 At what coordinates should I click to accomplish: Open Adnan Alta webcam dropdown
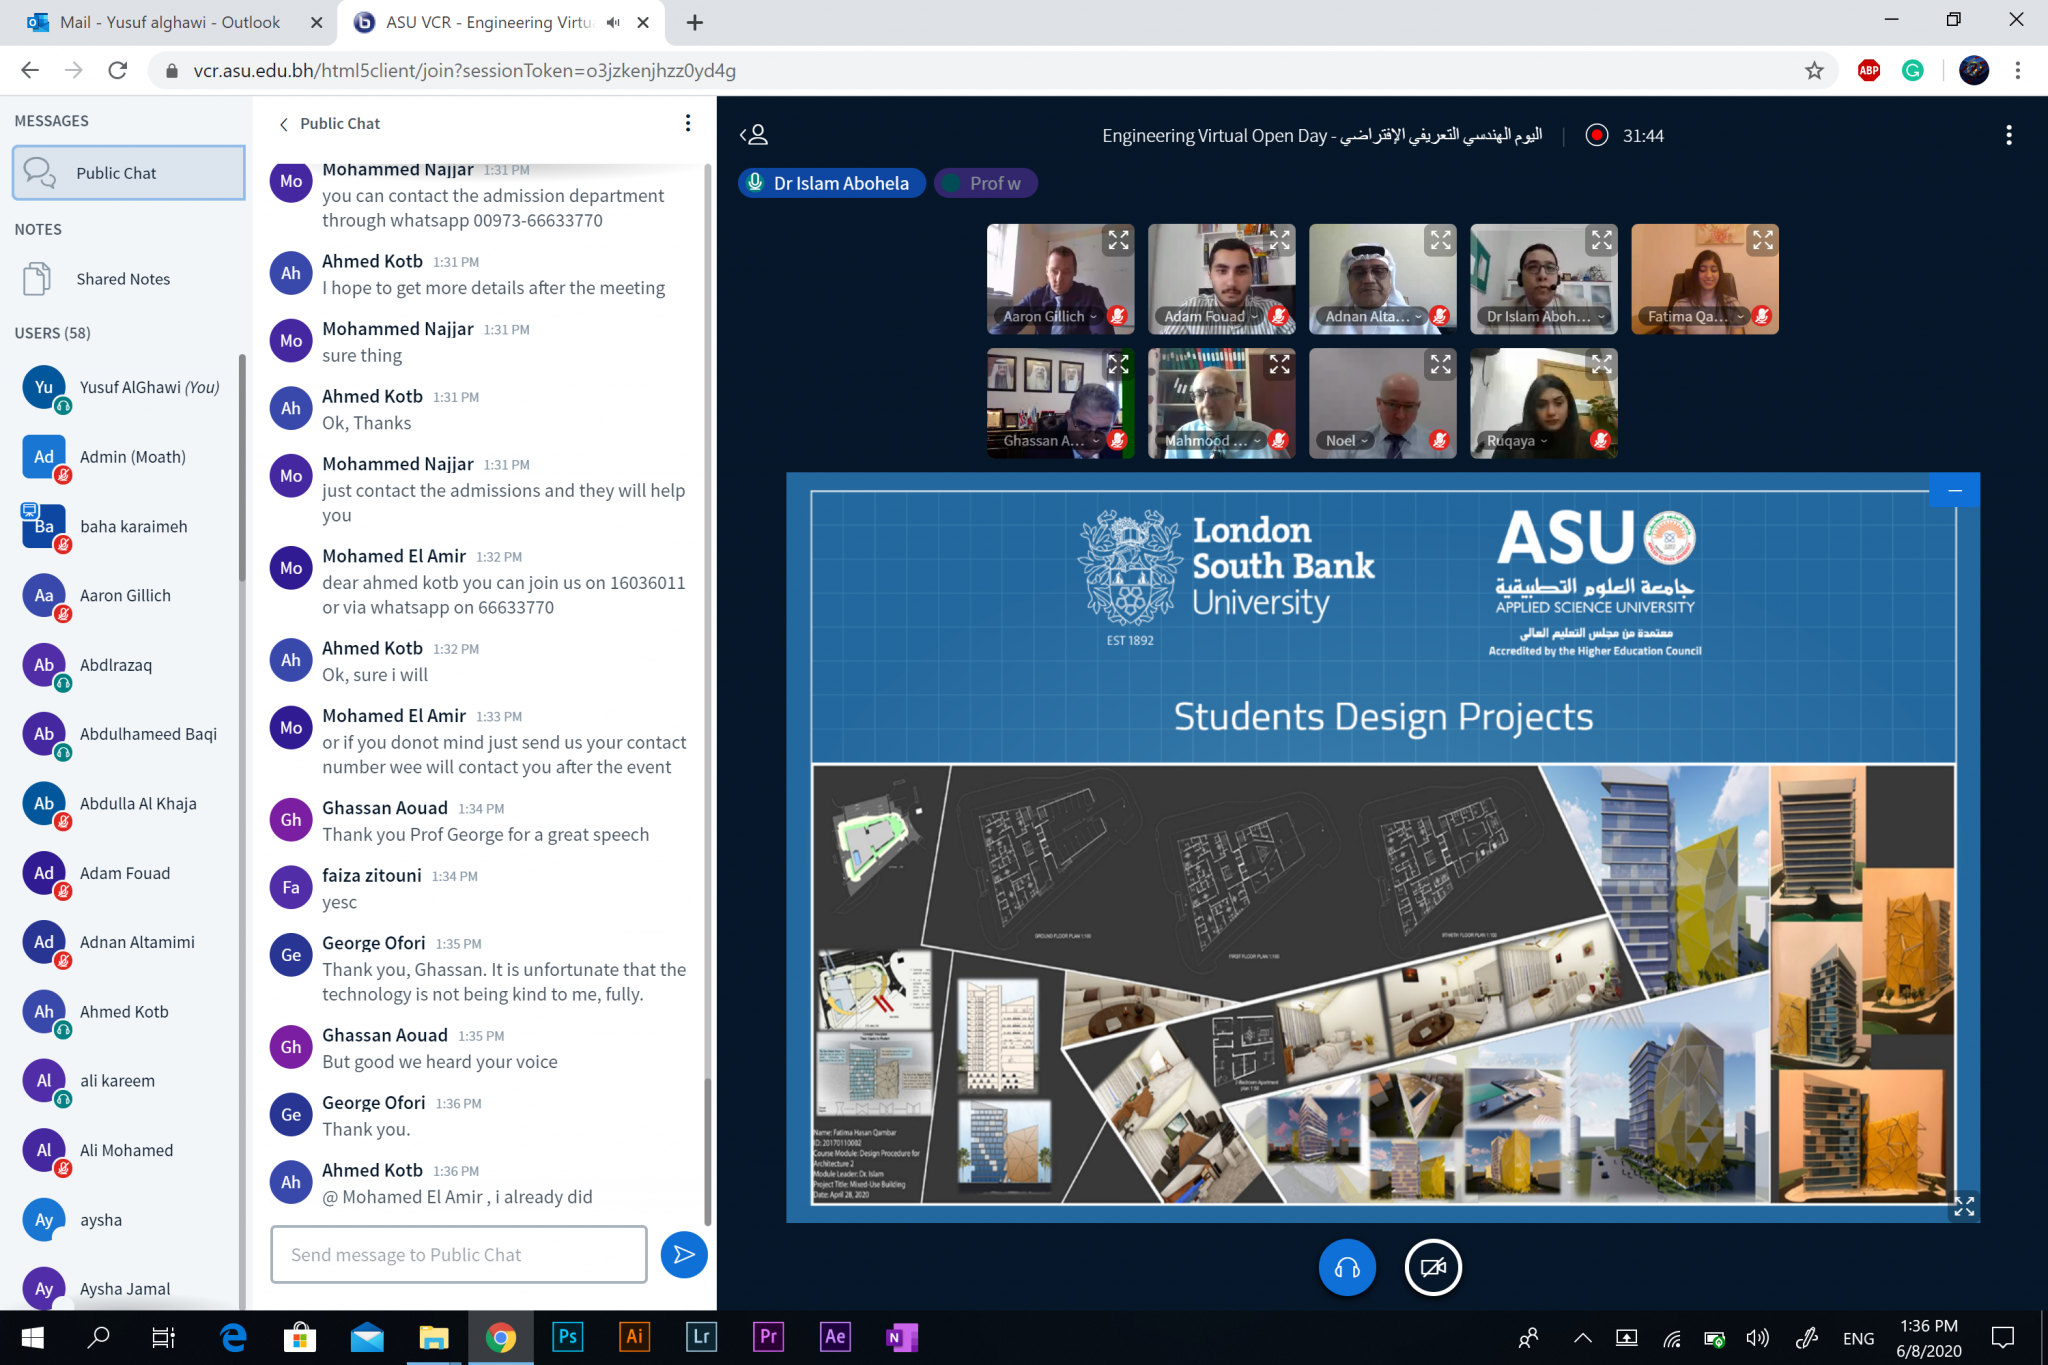coord(1372,316)
